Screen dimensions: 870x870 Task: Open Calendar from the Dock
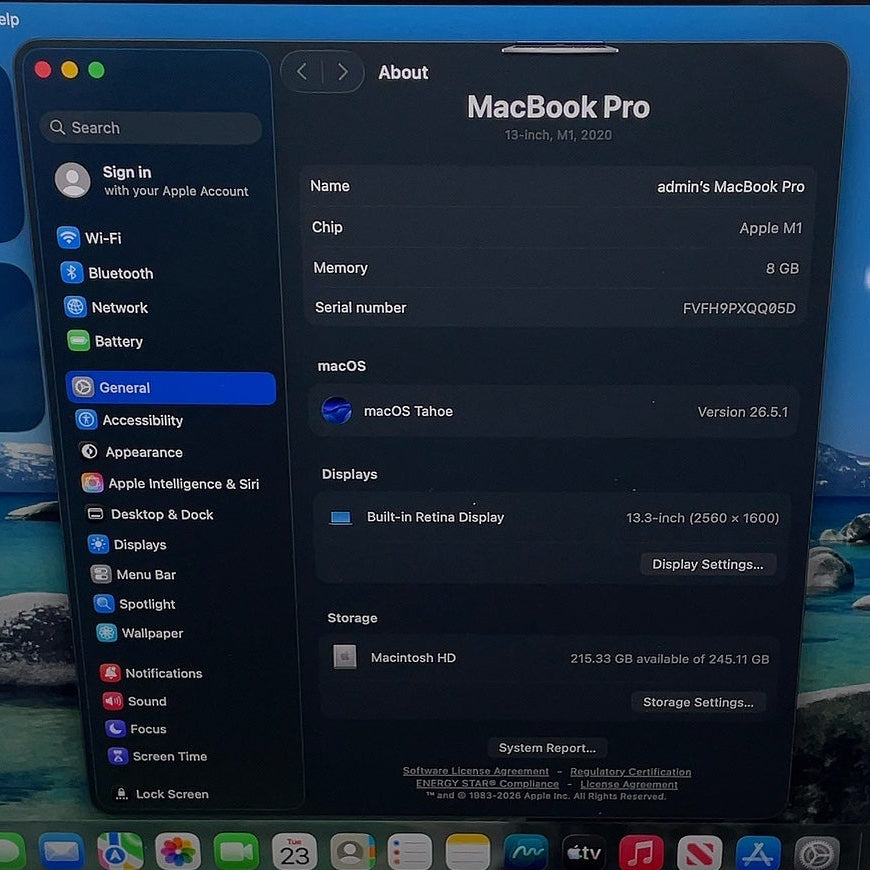[x=295, y=851]
